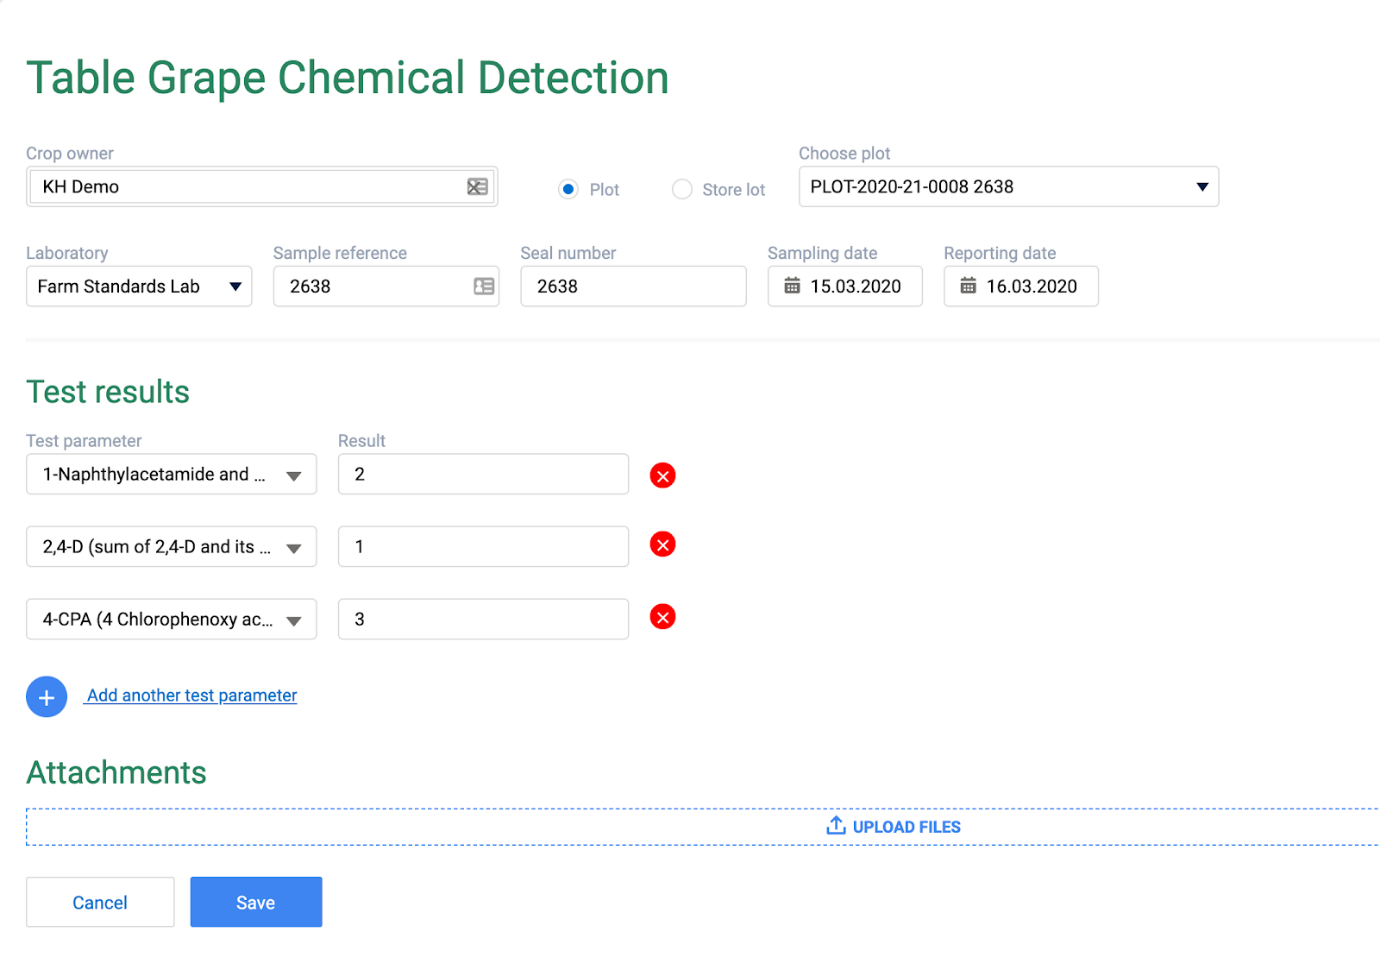Image resolution: width=1380 pixels, height=957 pixels.
Task: Click the calendar icon for Reporting date
Action: (968, 286)
